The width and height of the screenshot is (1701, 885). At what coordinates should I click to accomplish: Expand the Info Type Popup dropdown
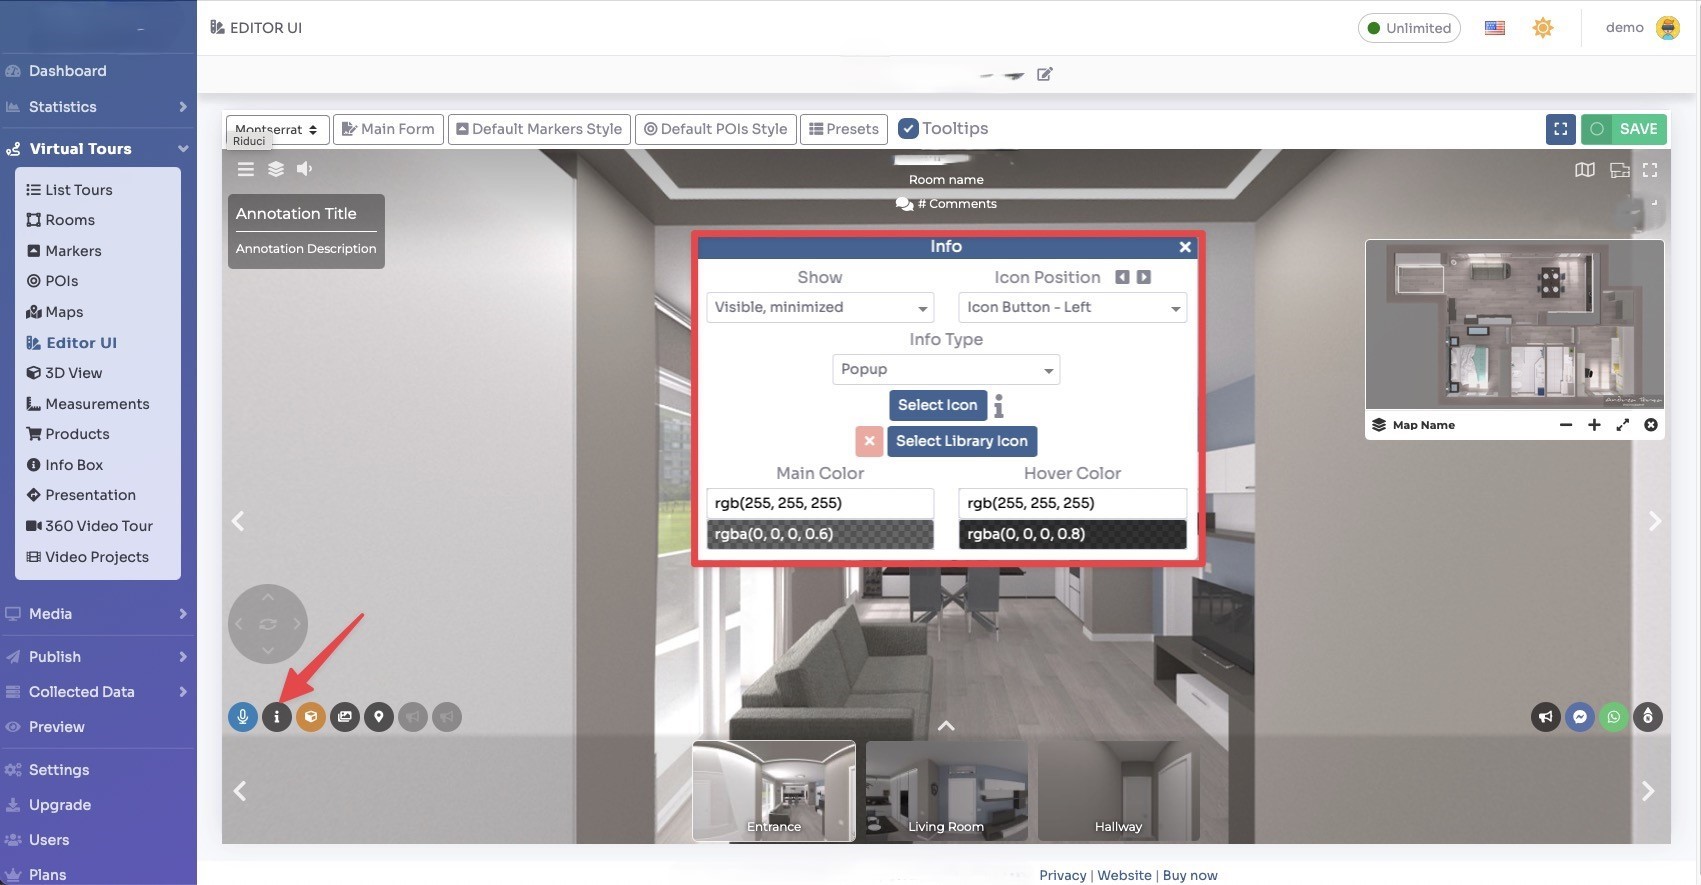945,370
